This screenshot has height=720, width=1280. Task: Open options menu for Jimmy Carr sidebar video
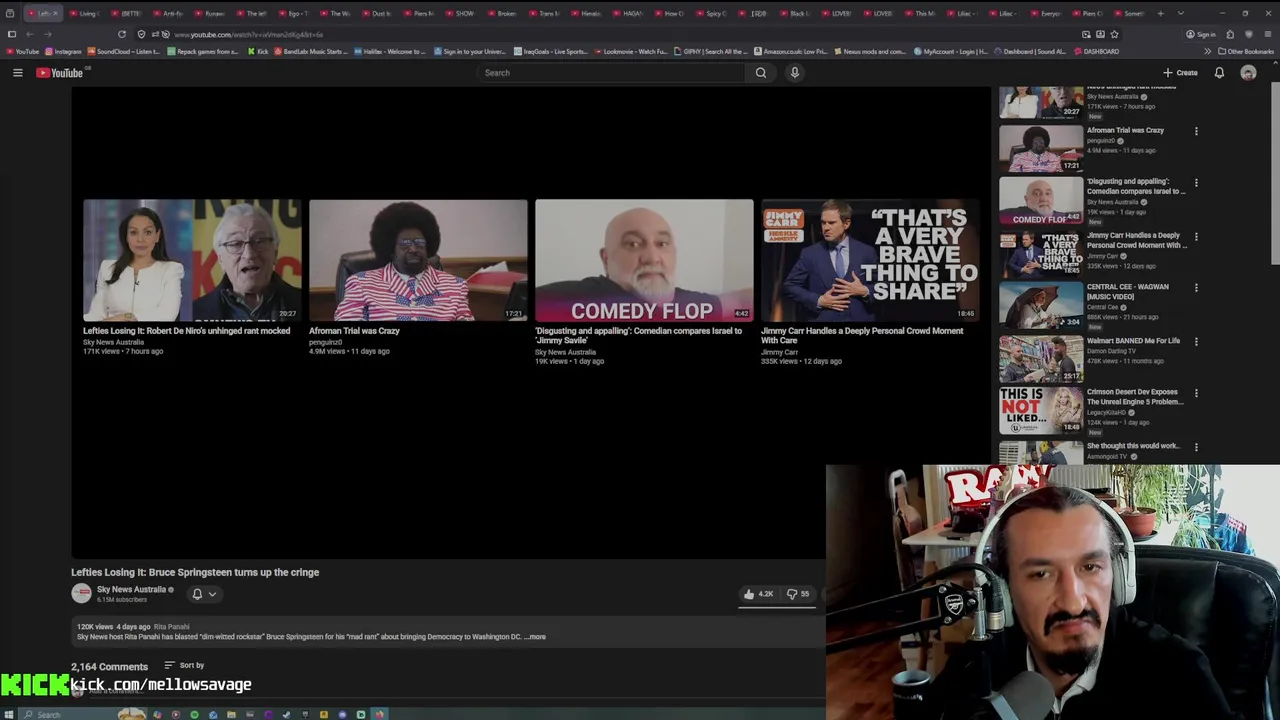tap(1196, 237)
